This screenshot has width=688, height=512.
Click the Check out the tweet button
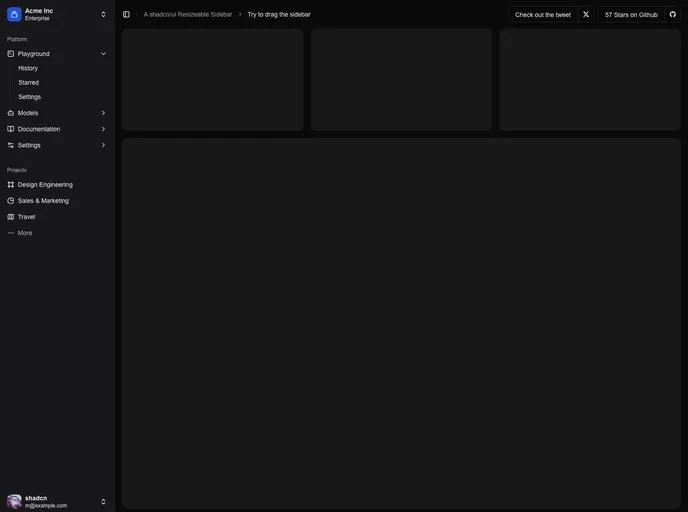click(543, 14)
